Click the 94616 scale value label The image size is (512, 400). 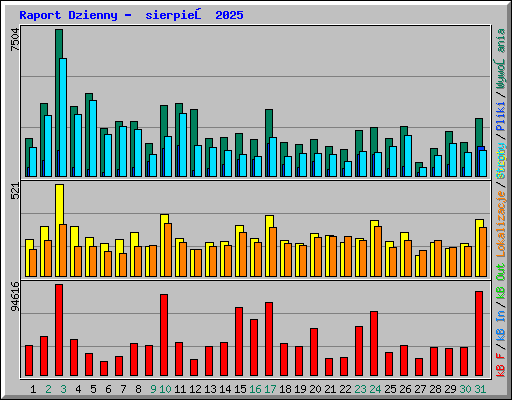click(15, 297)
